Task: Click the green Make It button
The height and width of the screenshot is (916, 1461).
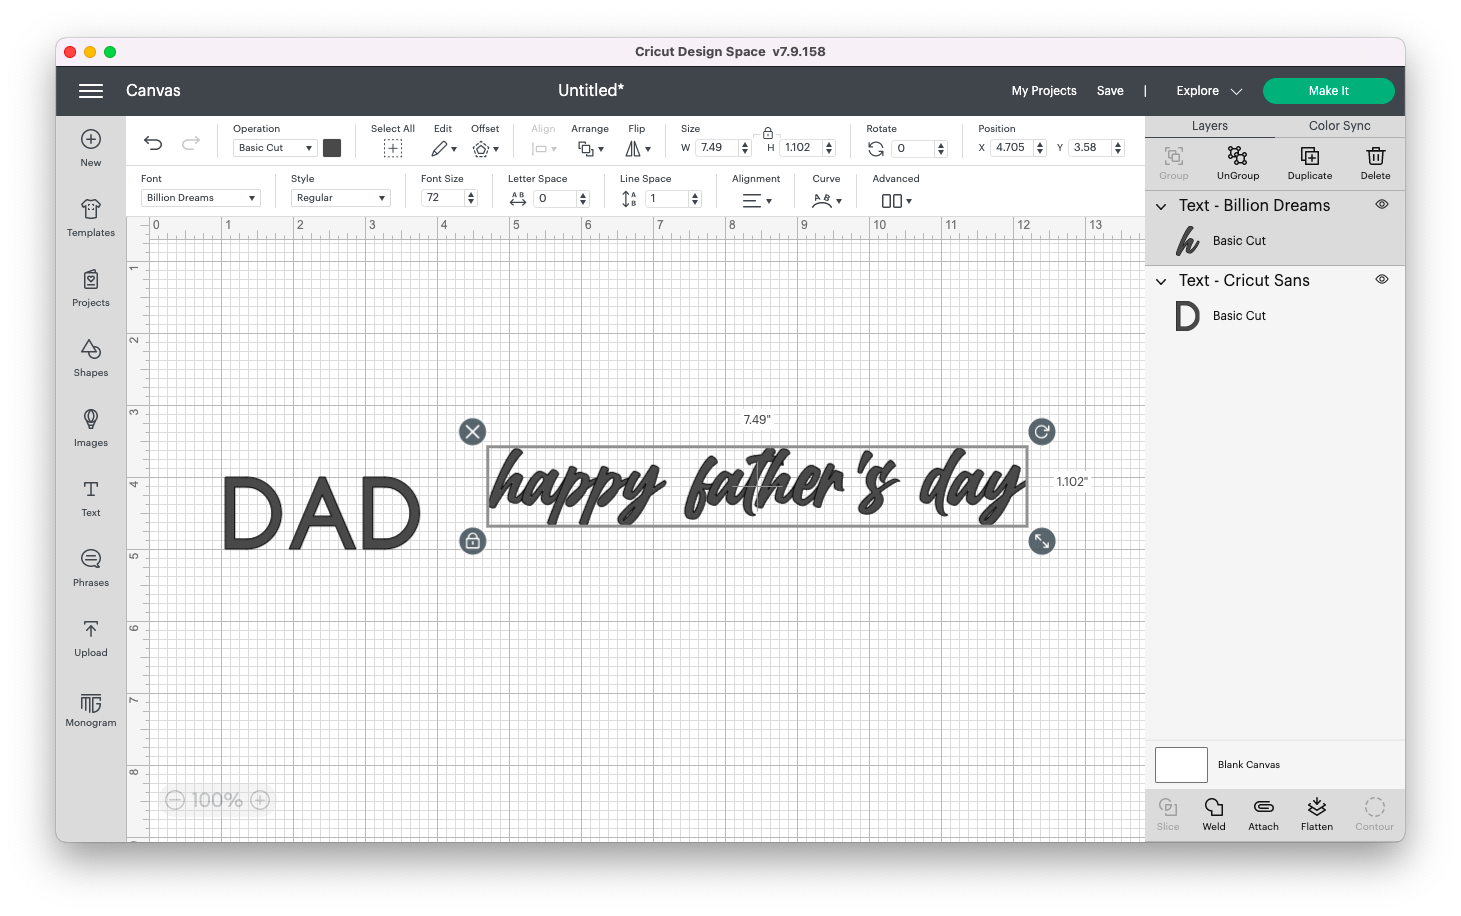Action: (1328, 90)
